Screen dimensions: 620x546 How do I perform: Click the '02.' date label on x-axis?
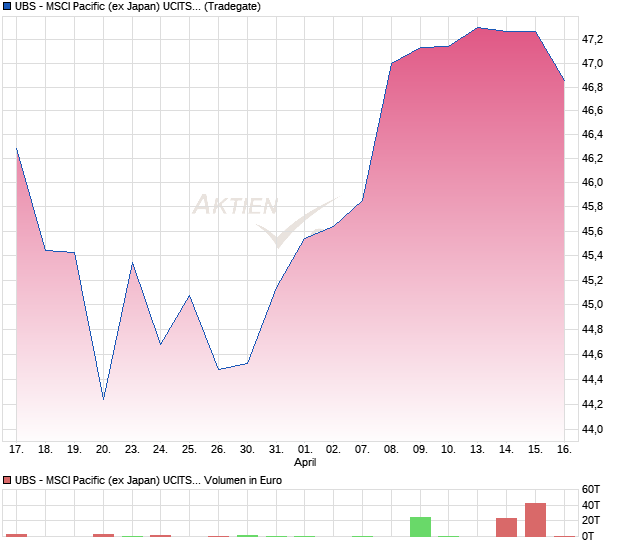point(333,450)
